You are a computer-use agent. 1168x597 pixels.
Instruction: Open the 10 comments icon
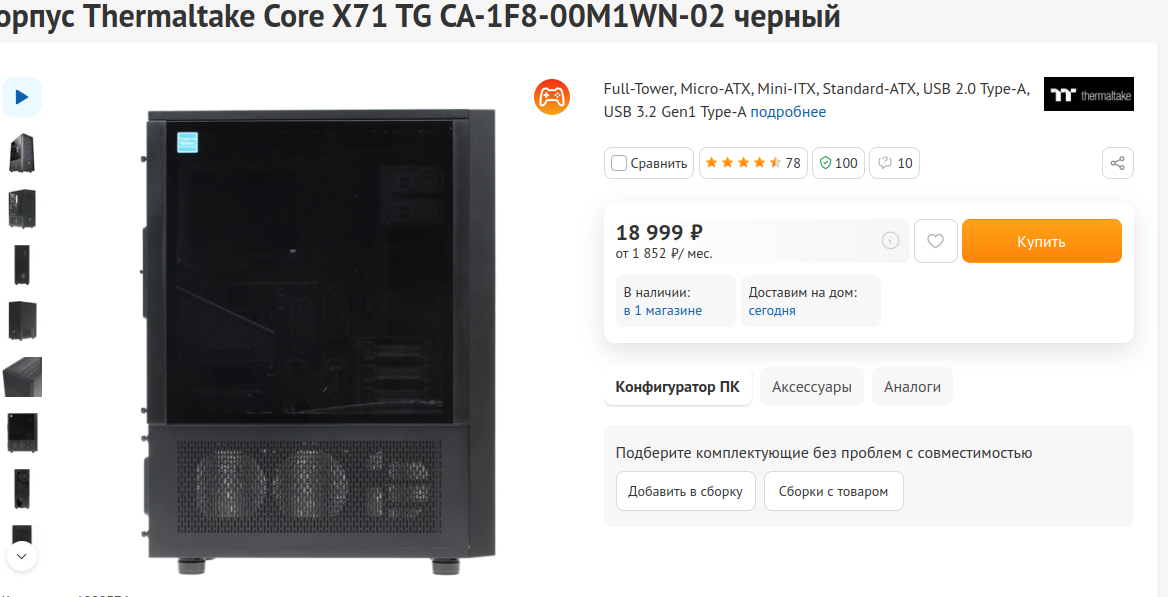tap(895, 163)
